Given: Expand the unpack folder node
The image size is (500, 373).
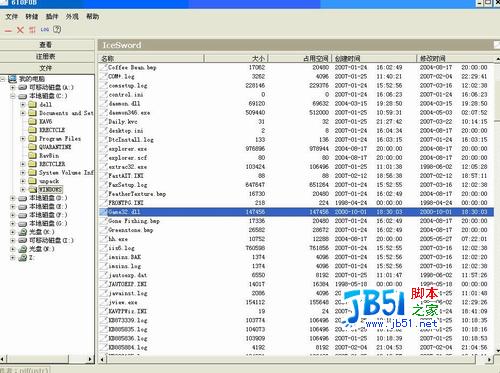Looking at the screenshot, I should [x=23, y=181].
